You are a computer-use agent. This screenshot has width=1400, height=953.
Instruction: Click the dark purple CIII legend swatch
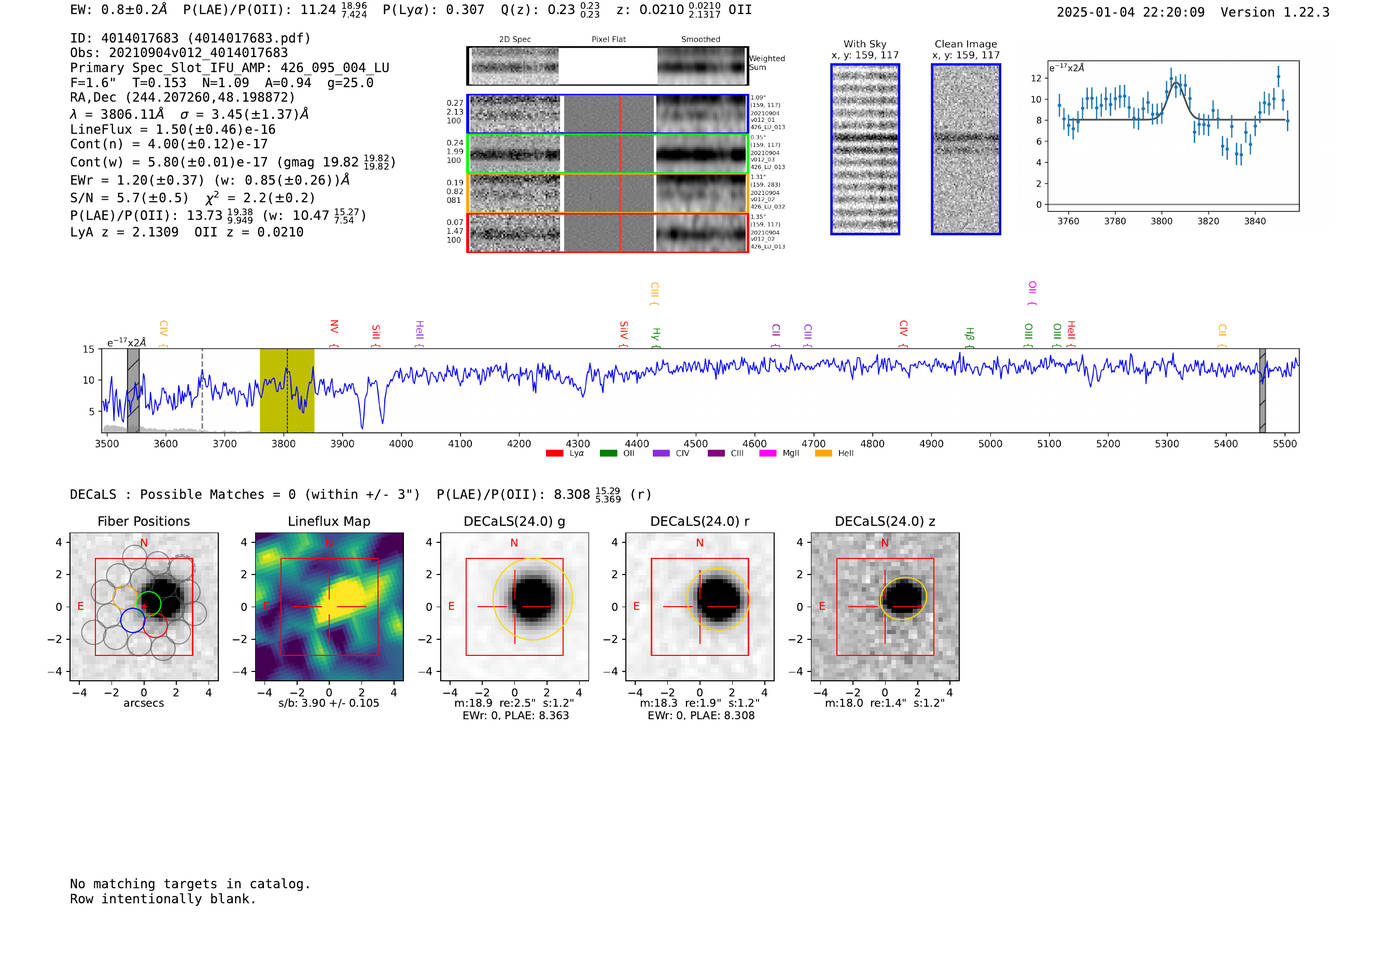(716, 453)
